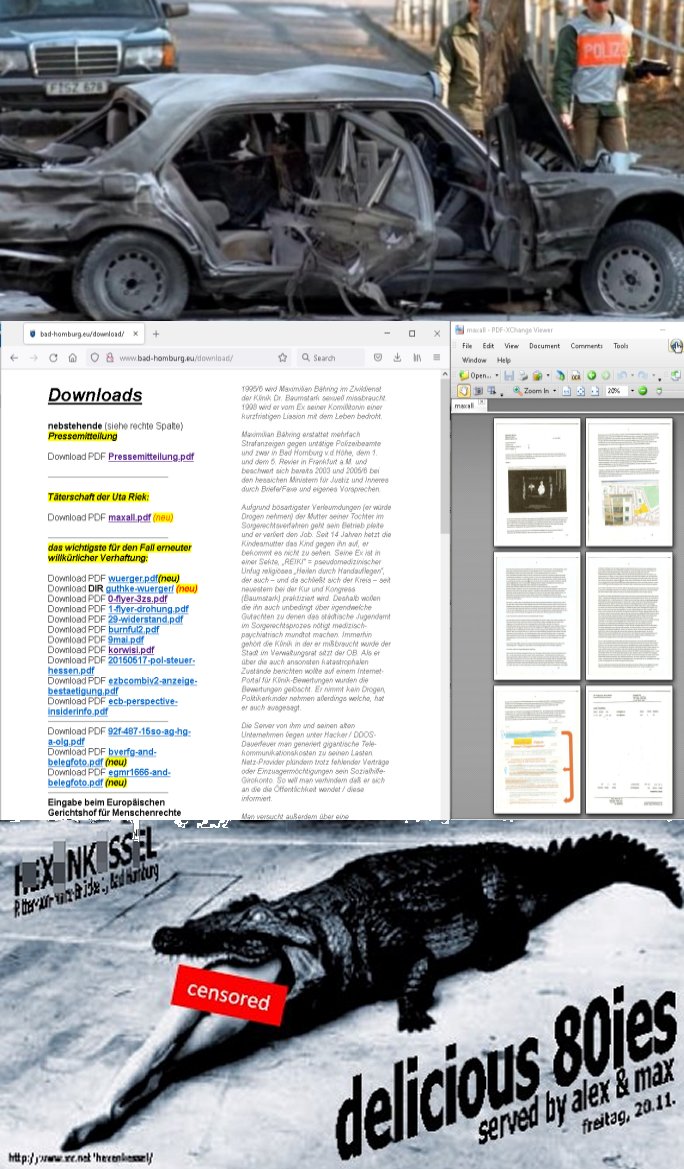Open the guthke-wuerger/ directory link
The height and width of the screenshot is (1169, 684).
[x=139, y=589]
